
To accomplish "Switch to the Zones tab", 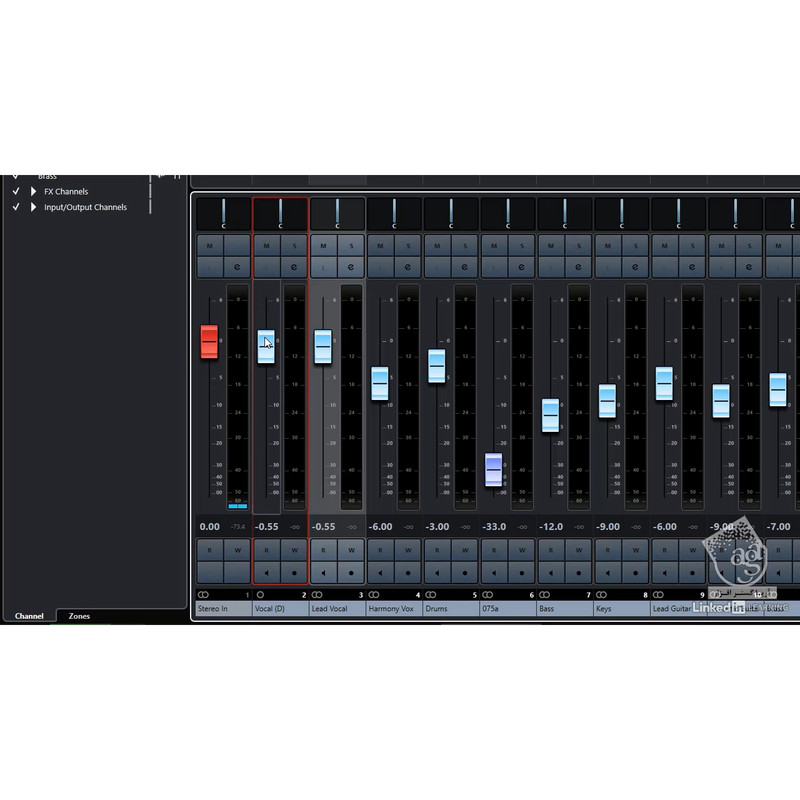I will coord(79,616).
